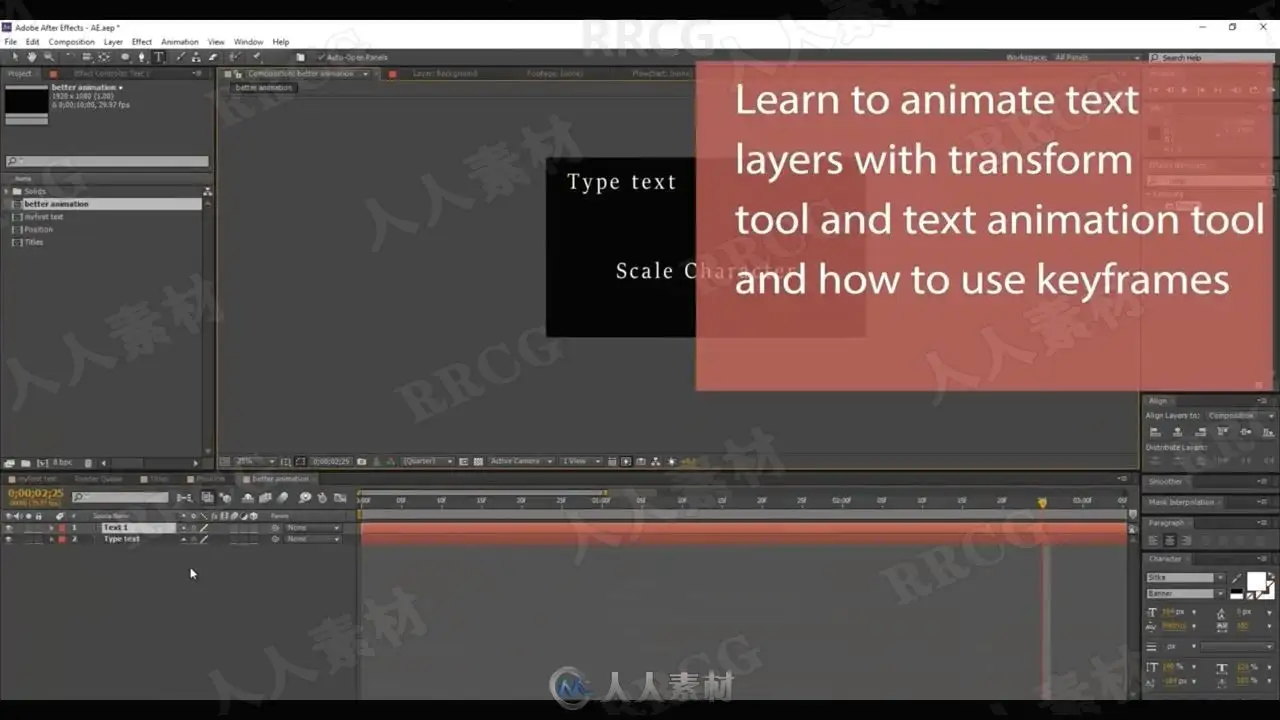Click the region of interest icon in viewer
The height and width of the screenshot is (720, 1280).
tap(464, 462)
